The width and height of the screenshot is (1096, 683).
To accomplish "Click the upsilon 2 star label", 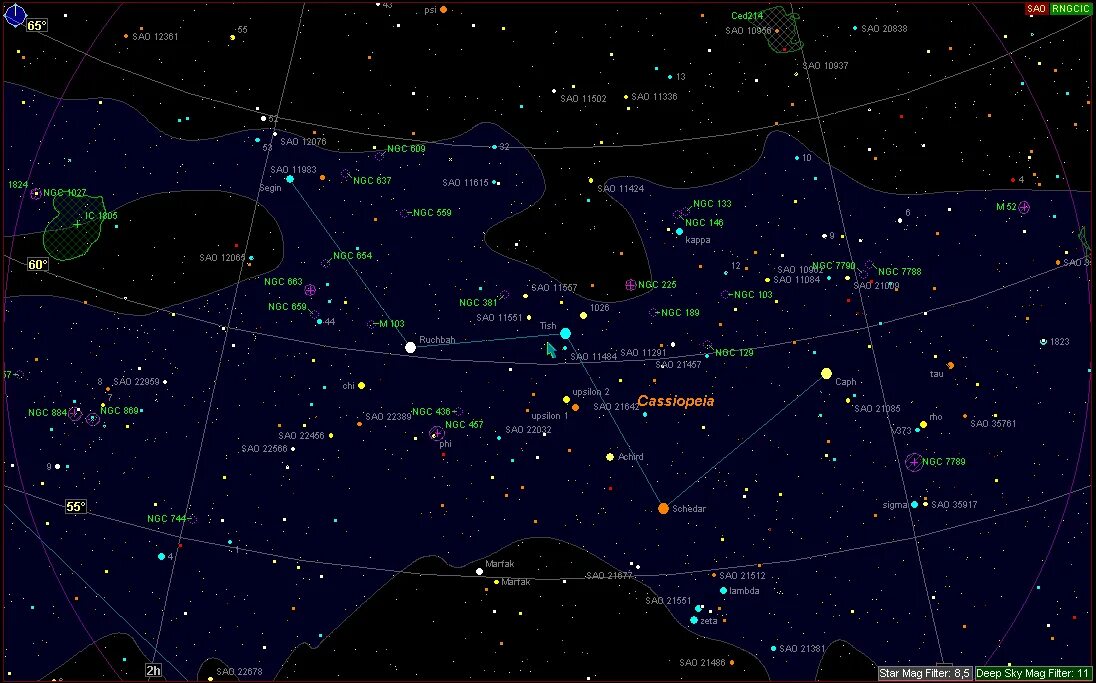I will (x=591, y=391).
